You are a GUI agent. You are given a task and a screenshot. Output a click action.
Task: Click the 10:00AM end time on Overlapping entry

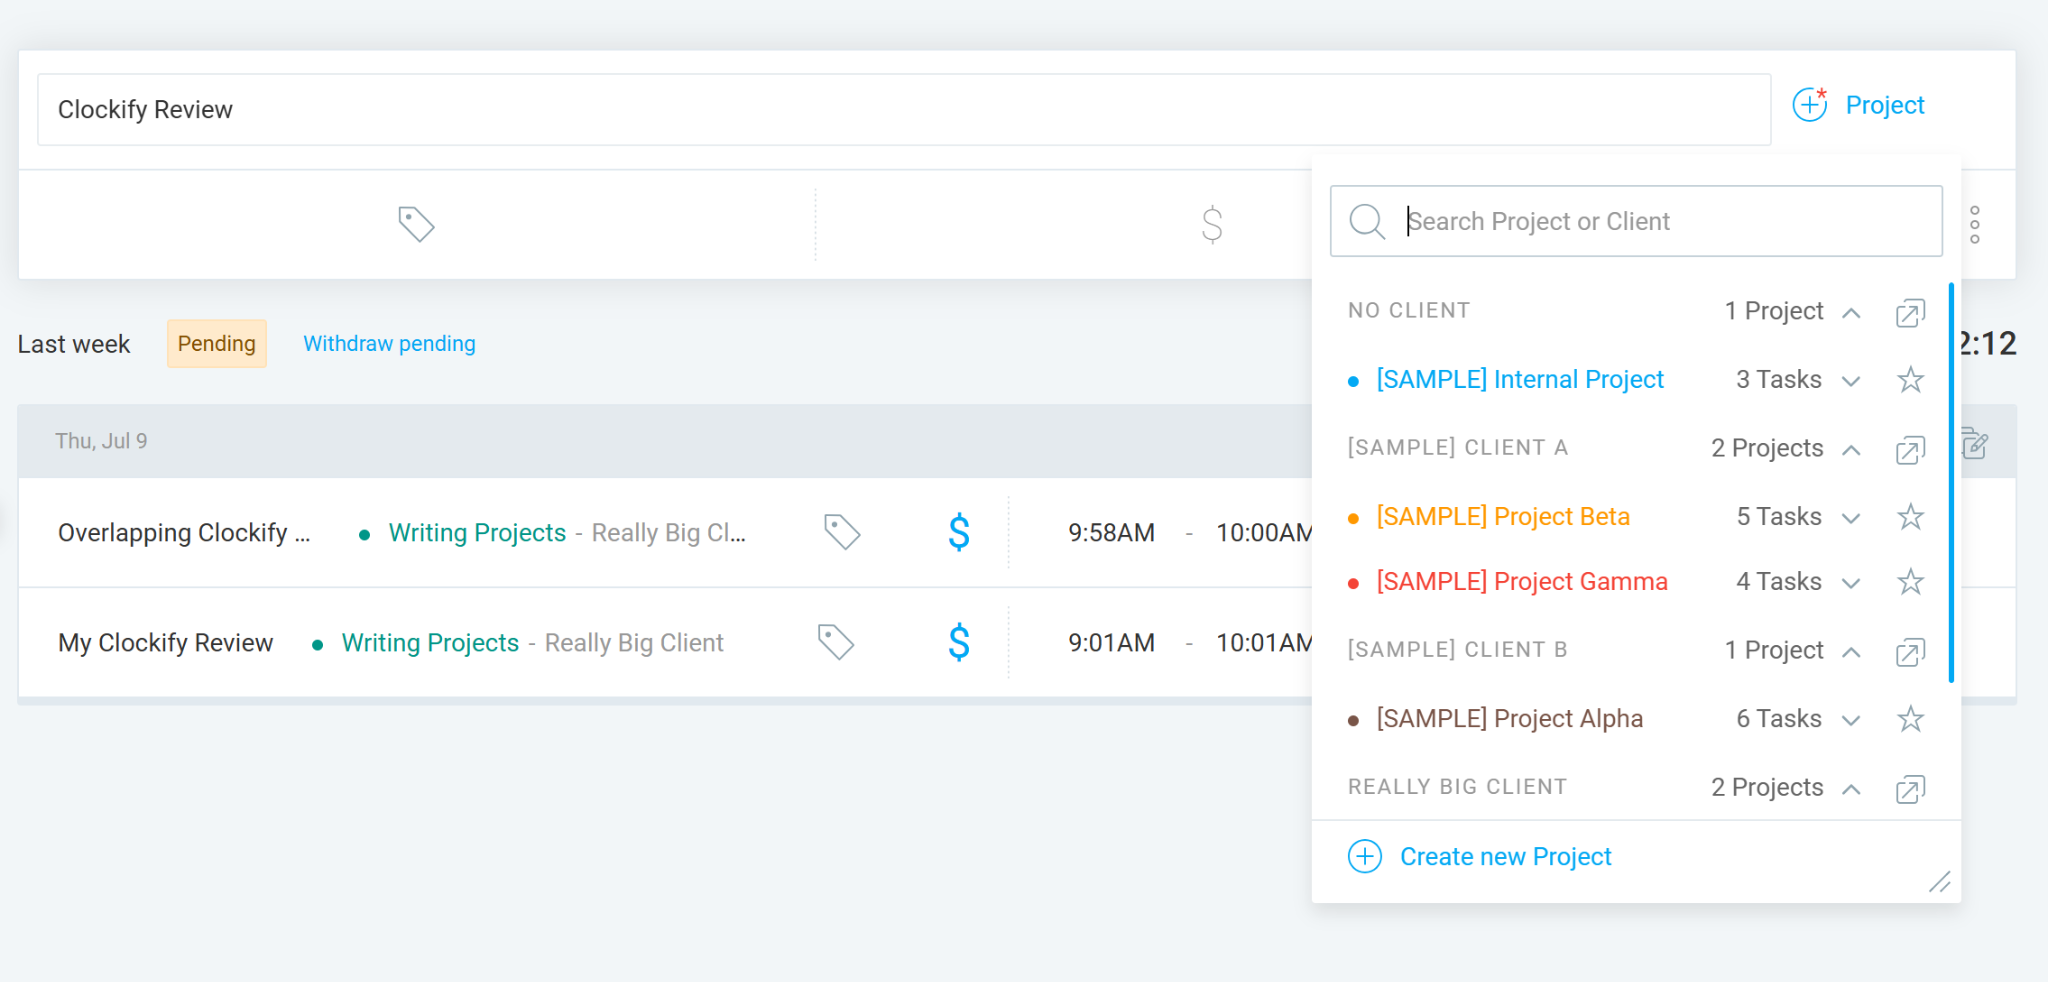tap(1264, 533)
